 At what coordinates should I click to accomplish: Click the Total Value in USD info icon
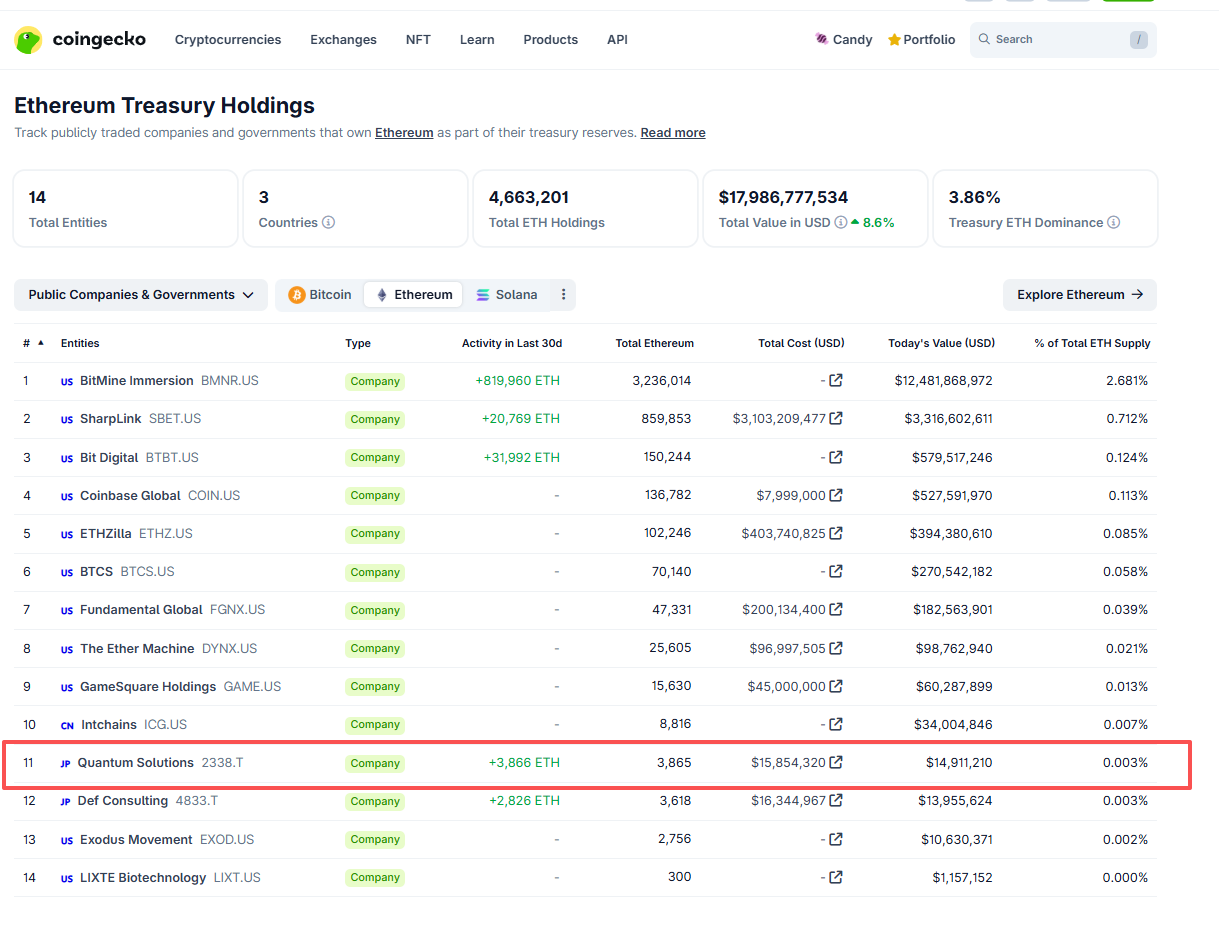[x=841, y=223]
